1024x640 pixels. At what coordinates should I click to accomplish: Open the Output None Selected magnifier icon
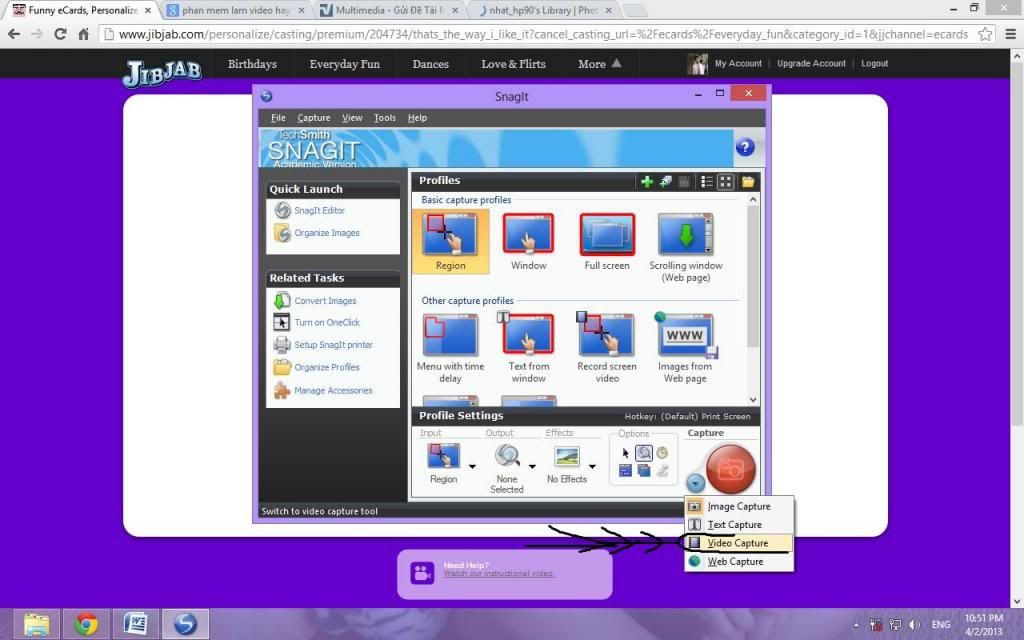[507, 456]
